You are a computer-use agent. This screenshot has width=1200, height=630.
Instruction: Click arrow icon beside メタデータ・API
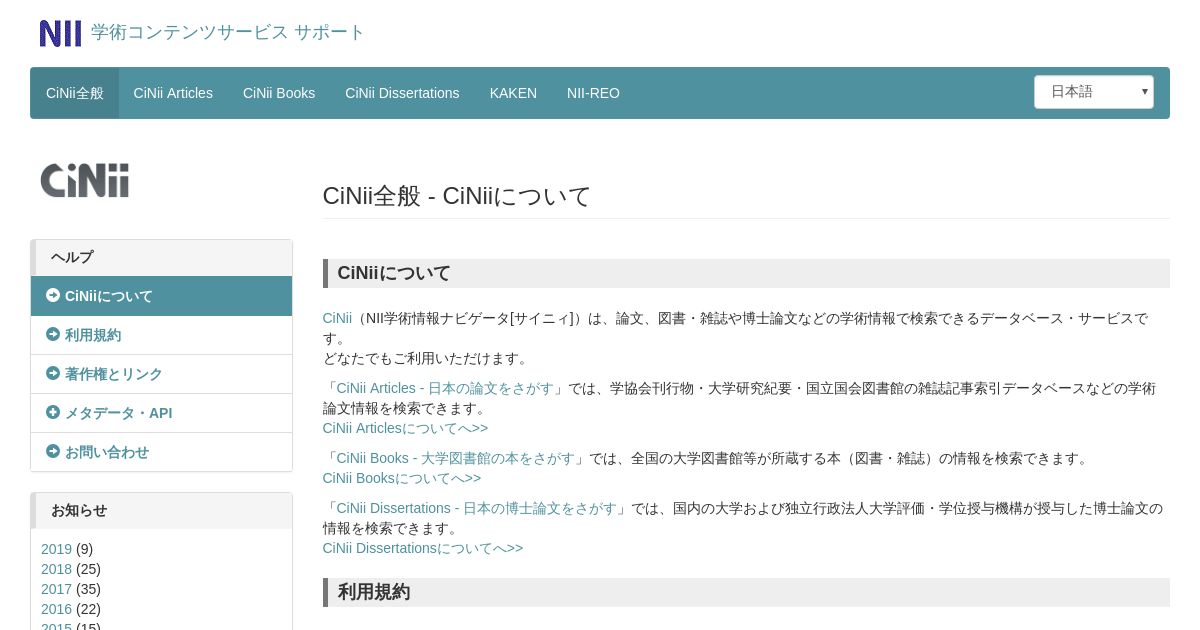pos(53,413)
